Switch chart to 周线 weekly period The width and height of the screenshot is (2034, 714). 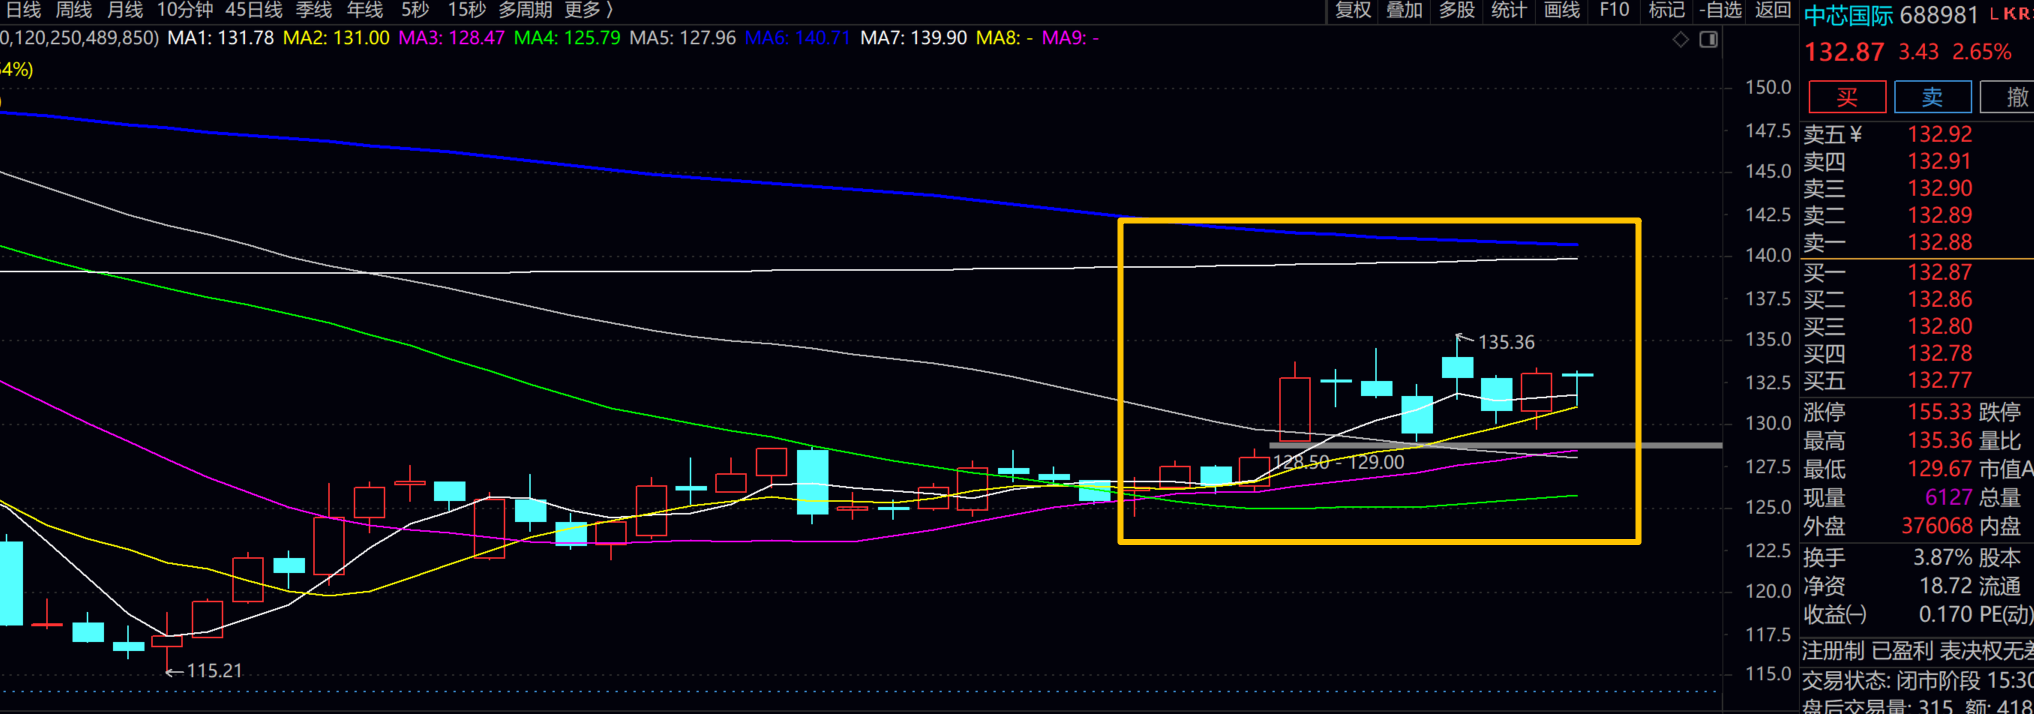[73, 10]
